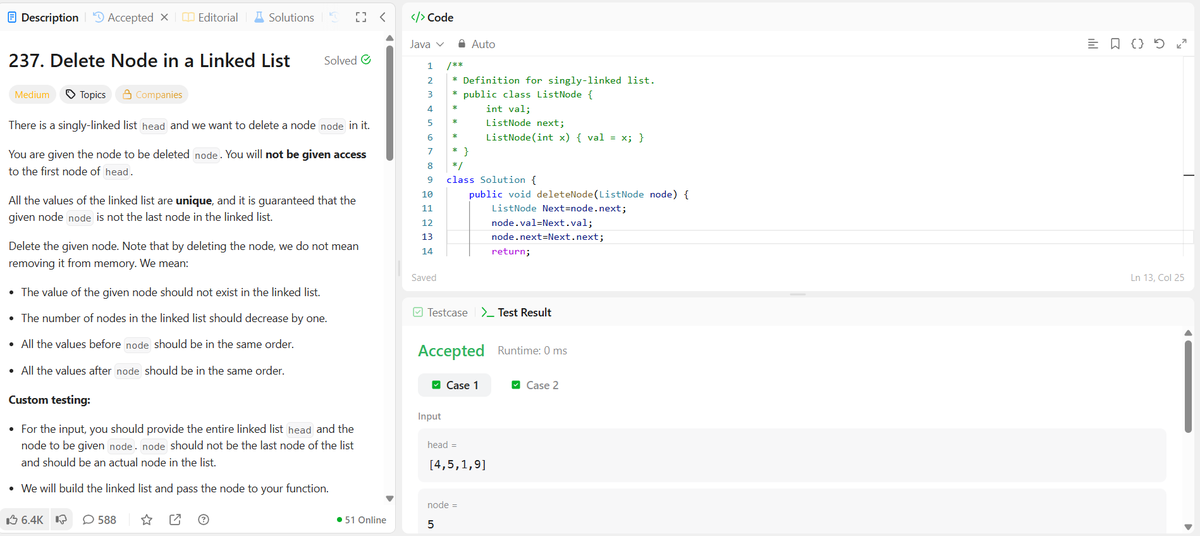1200x536 pixels.
Task: Open the Java language dropdown
Action: [x=427, y=44]
